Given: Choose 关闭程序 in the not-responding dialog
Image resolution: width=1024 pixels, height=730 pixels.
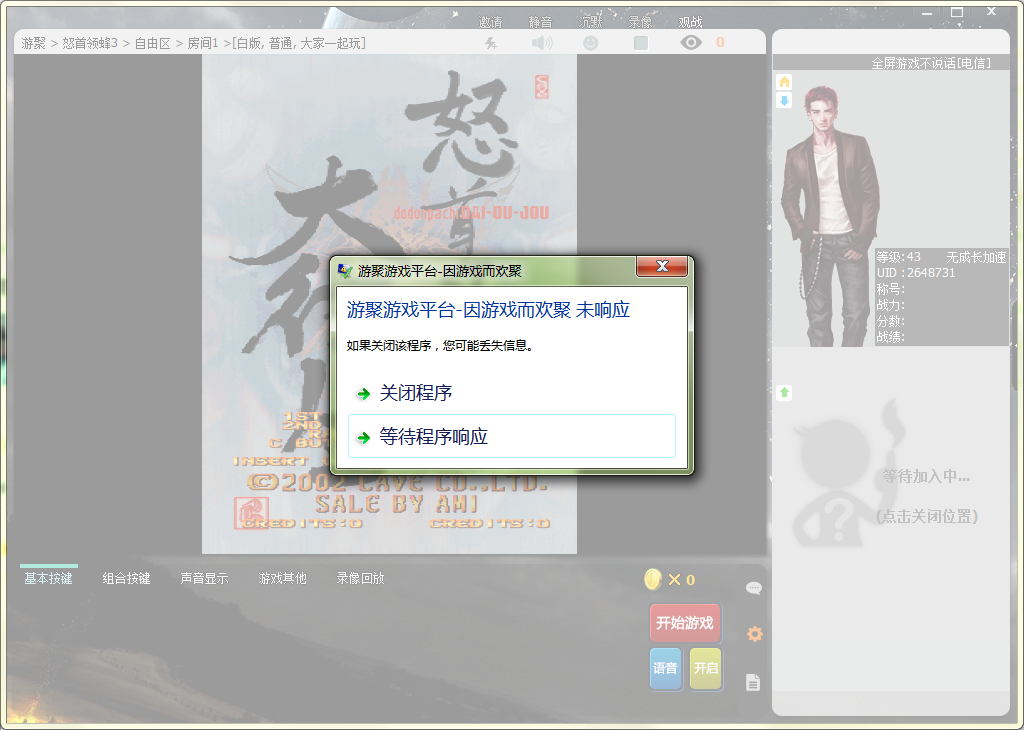Looking at the screenshot, I should coord(512,392).
